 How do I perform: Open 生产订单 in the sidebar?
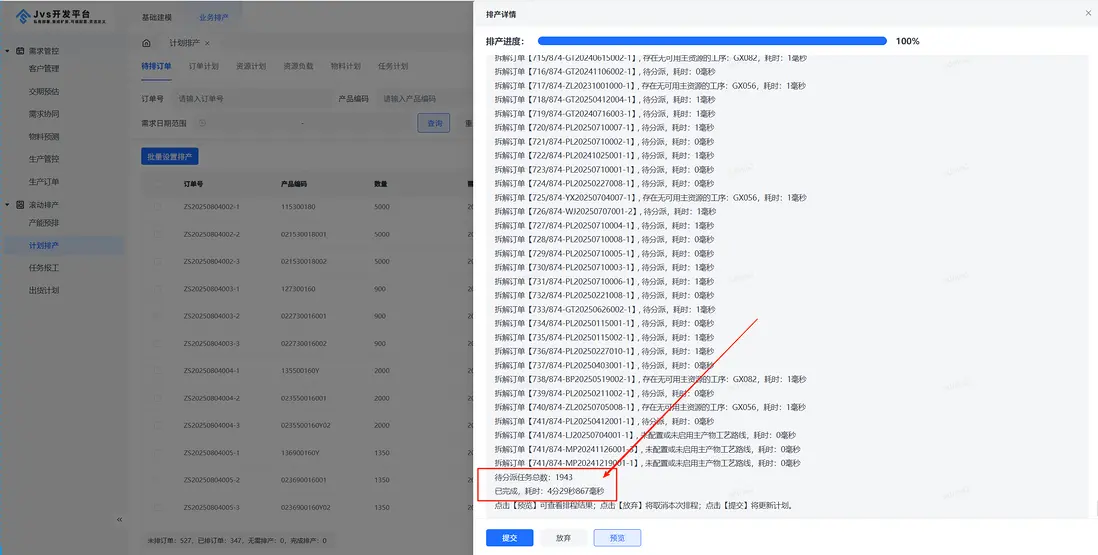pos(43,182)
